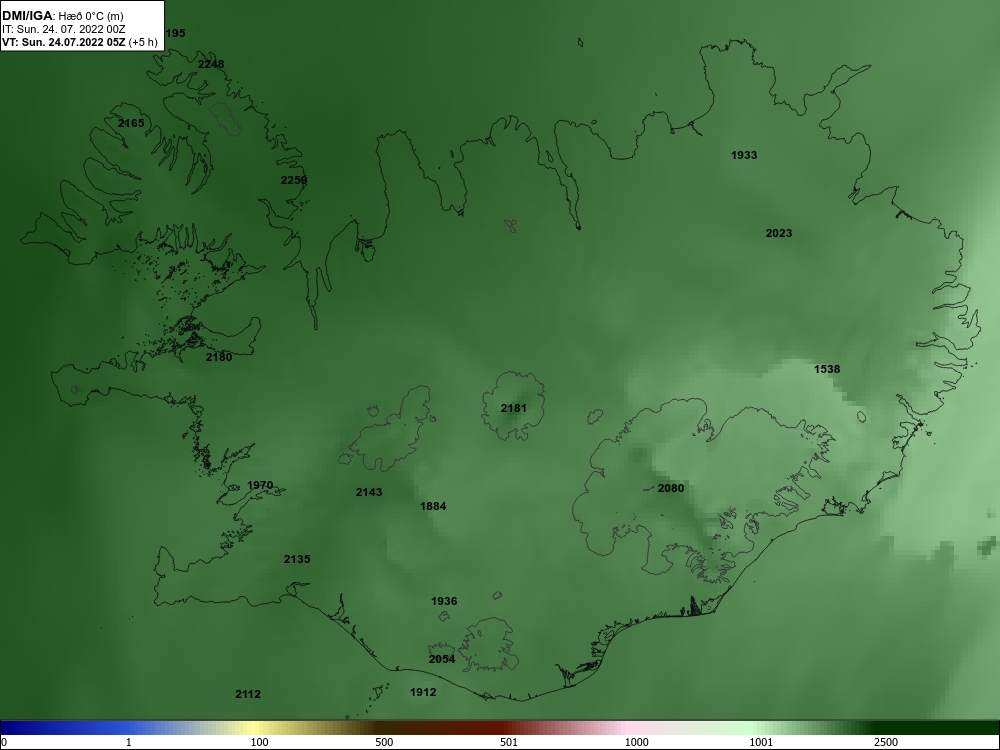Click the 2080 label on Vatnajökull

point(671,488)
